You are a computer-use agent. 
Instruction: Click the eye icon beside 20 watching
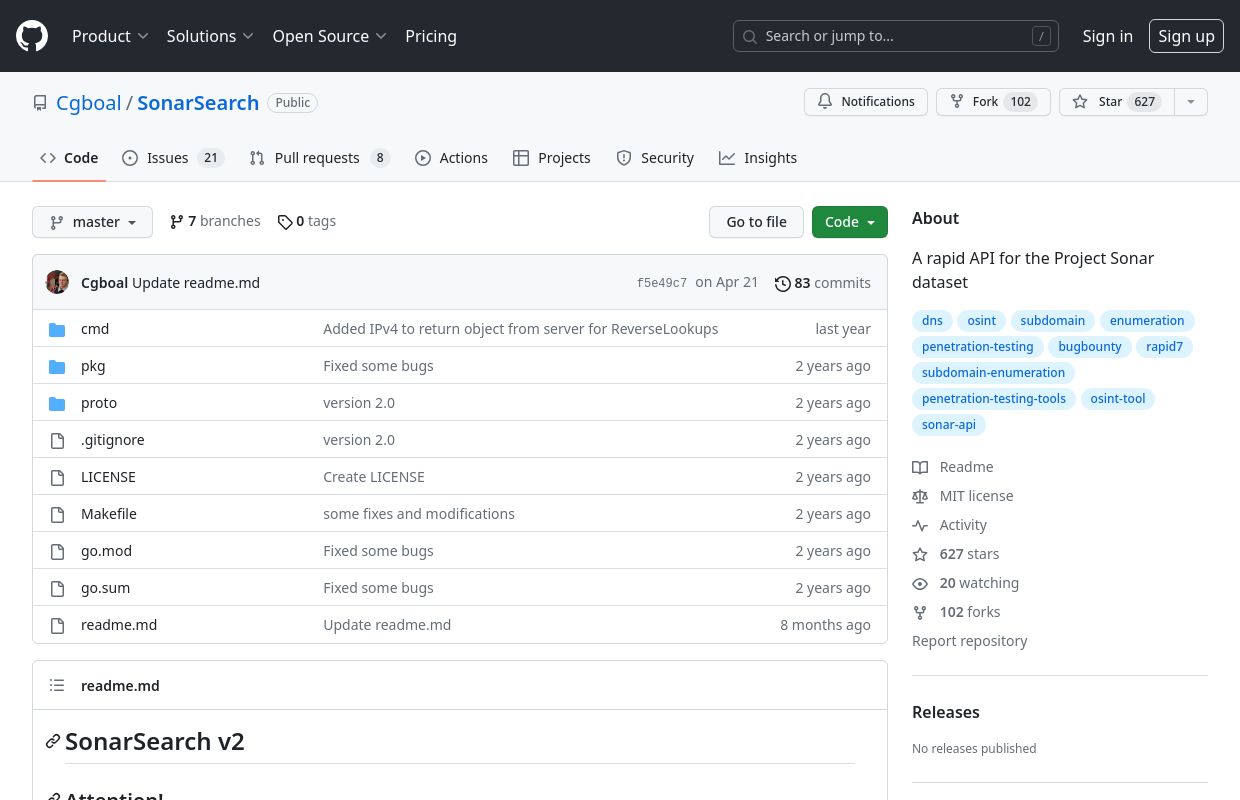(x=920, y=583)
